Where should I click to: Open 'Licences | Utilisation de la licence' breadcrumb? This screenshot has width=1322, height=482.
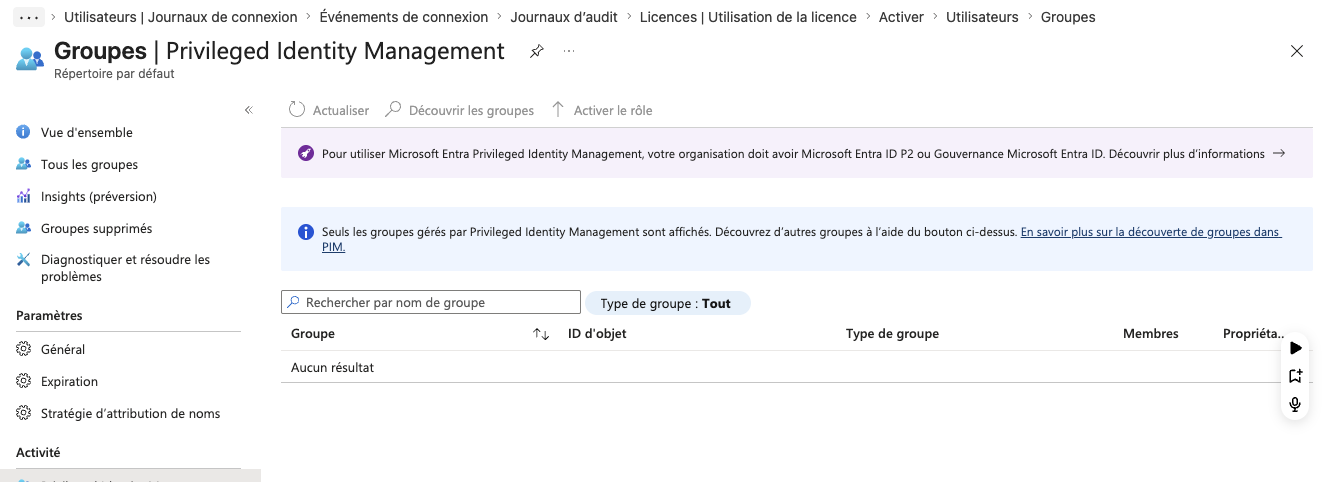748,17
